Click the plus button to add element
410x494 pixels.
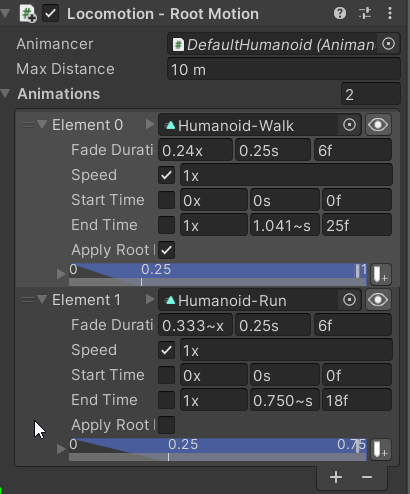336,477
